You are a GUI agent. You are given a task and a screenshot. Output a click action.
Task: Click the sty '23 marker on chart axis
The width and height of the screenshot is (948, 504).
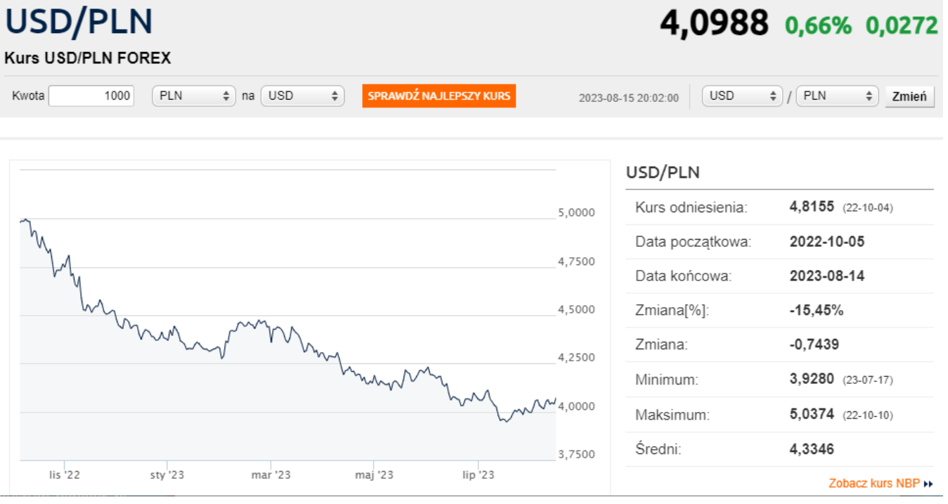coord(167,475)
